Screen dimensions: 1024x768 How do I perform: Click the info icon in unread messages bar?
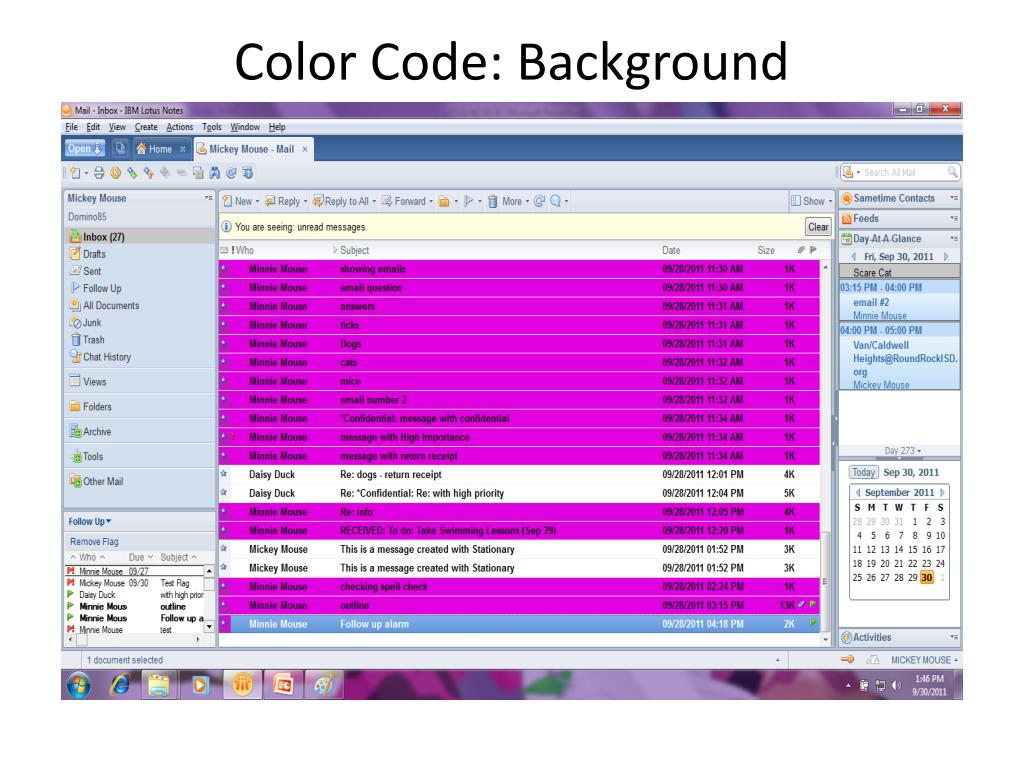point(226,227)
